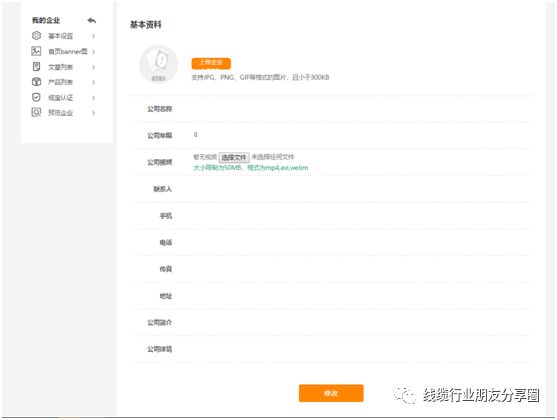Viewport: 557px width, 420px height.
Task: Click the 电话 label
Action: (x=166, y=242)
